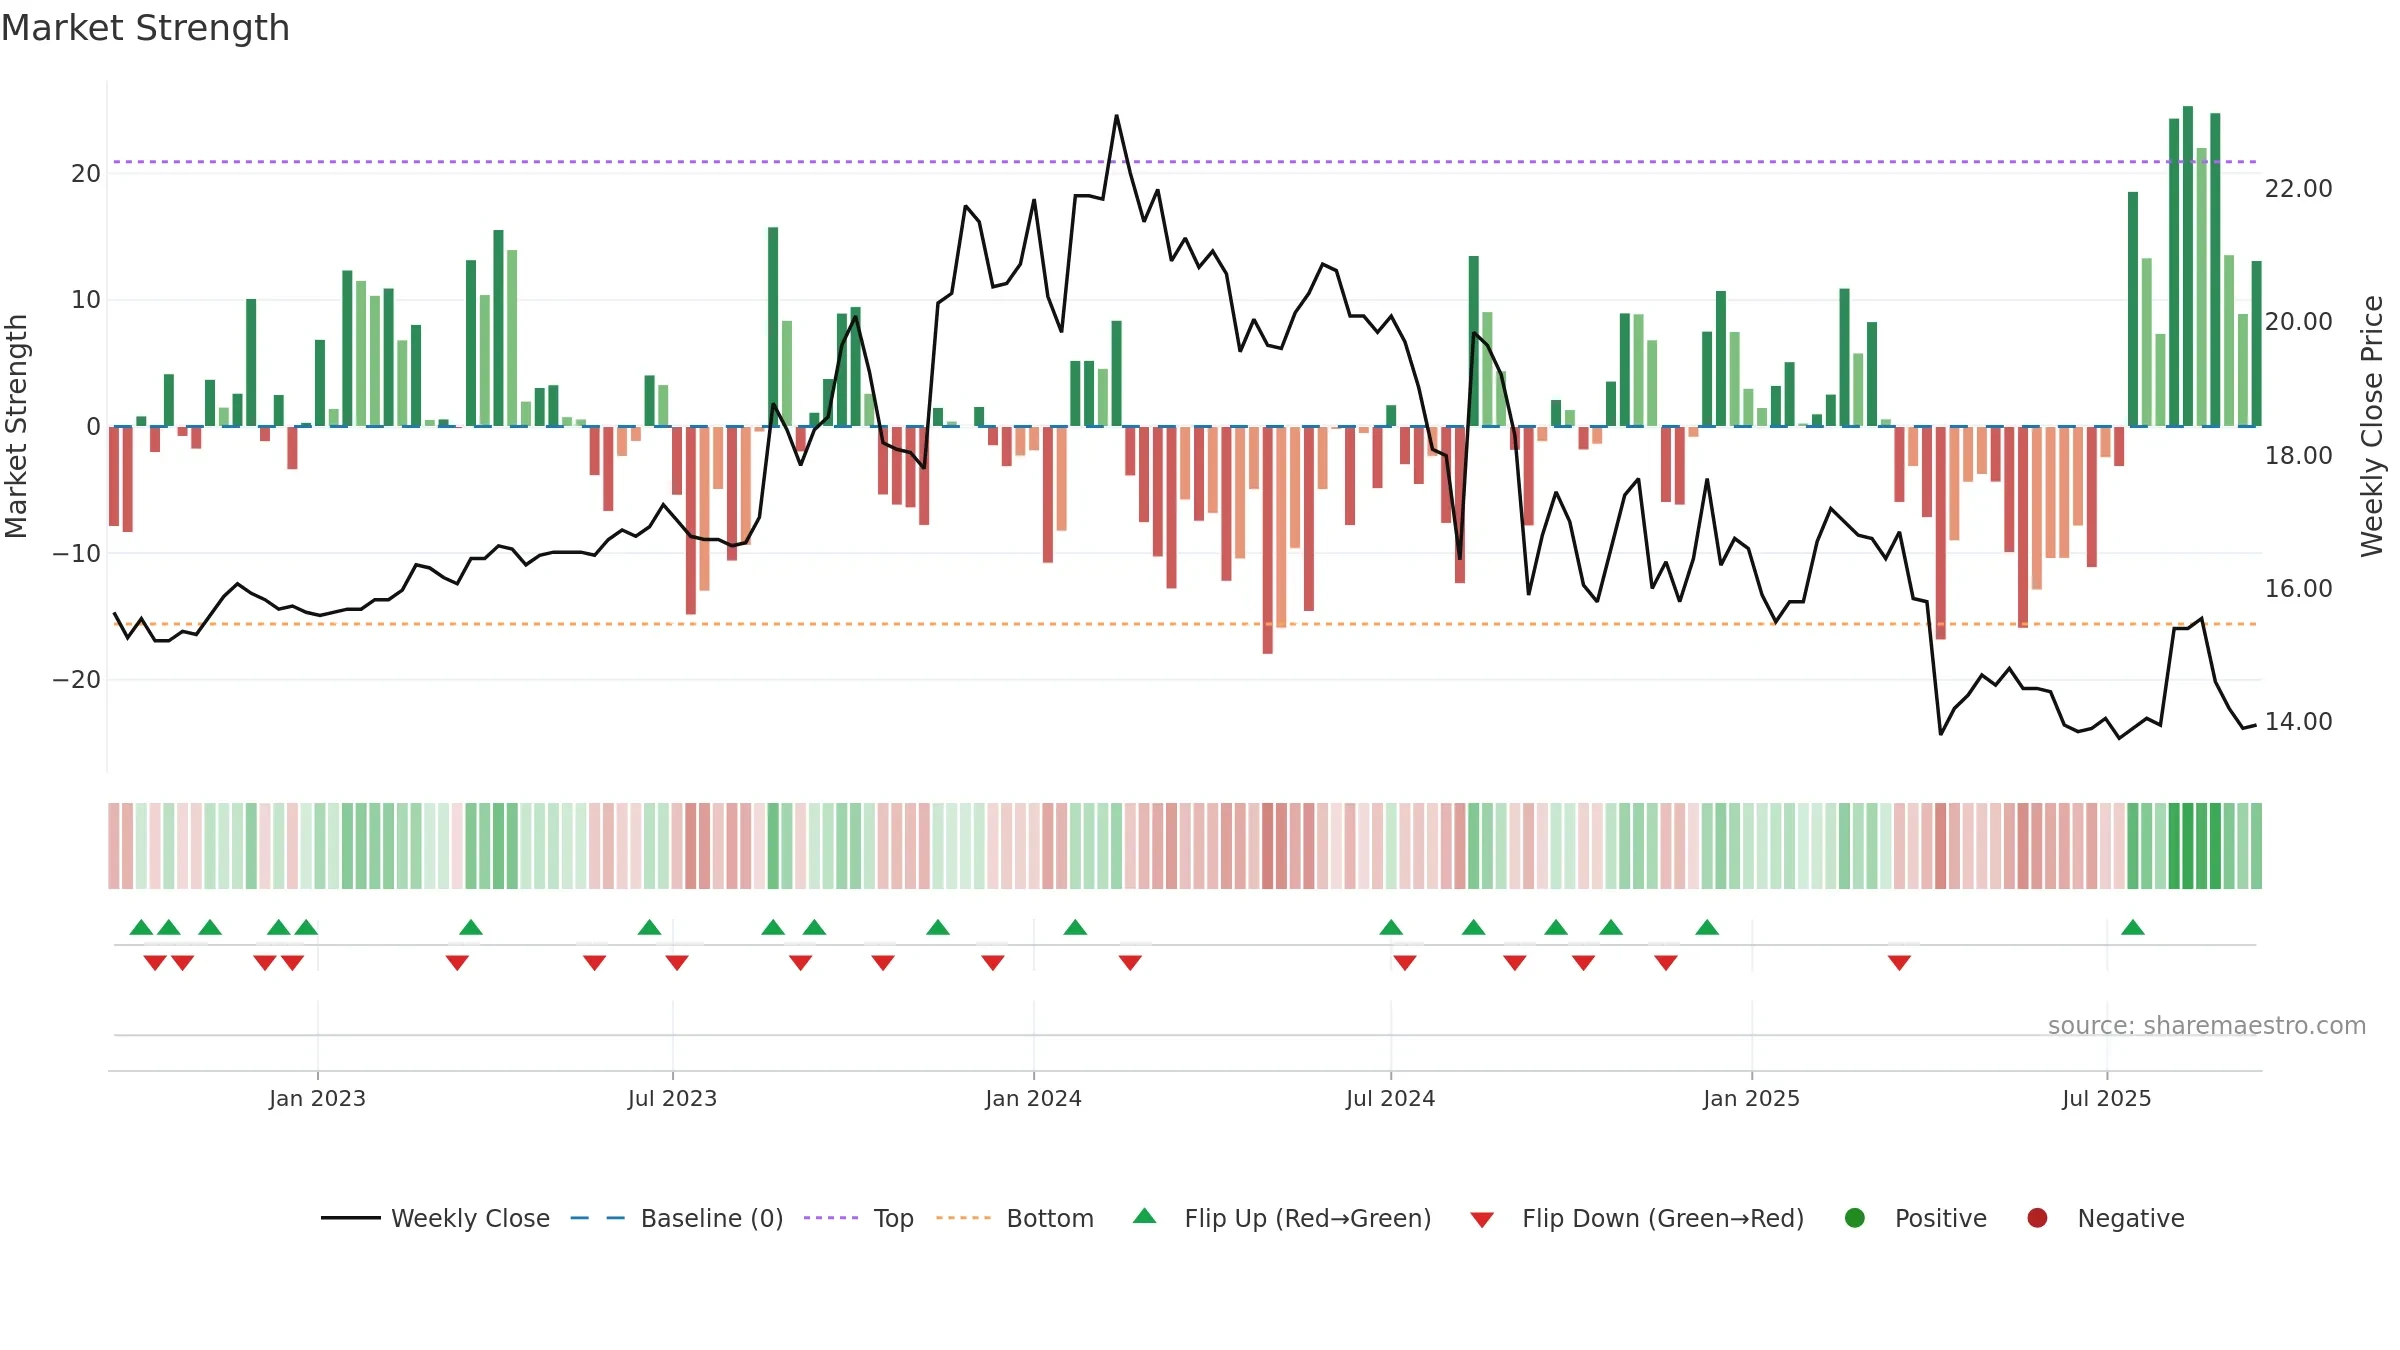Viewport: 2400px width, 1350px height.
Task: Click the Jul 2024 x-axis label
Action: tap(1390, 1098)
